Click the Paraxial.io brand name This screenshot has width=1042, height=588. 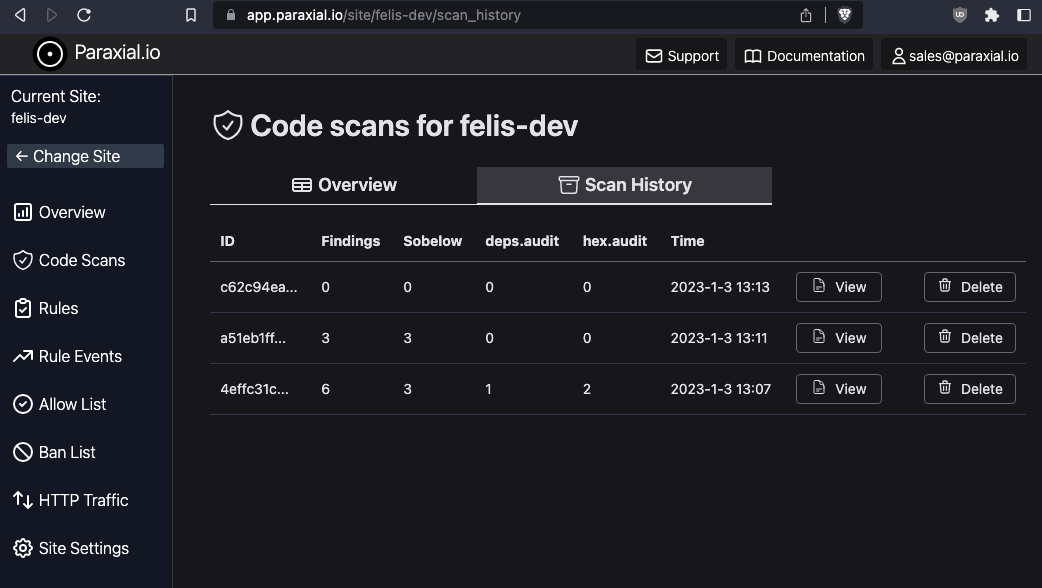(117, 52)
